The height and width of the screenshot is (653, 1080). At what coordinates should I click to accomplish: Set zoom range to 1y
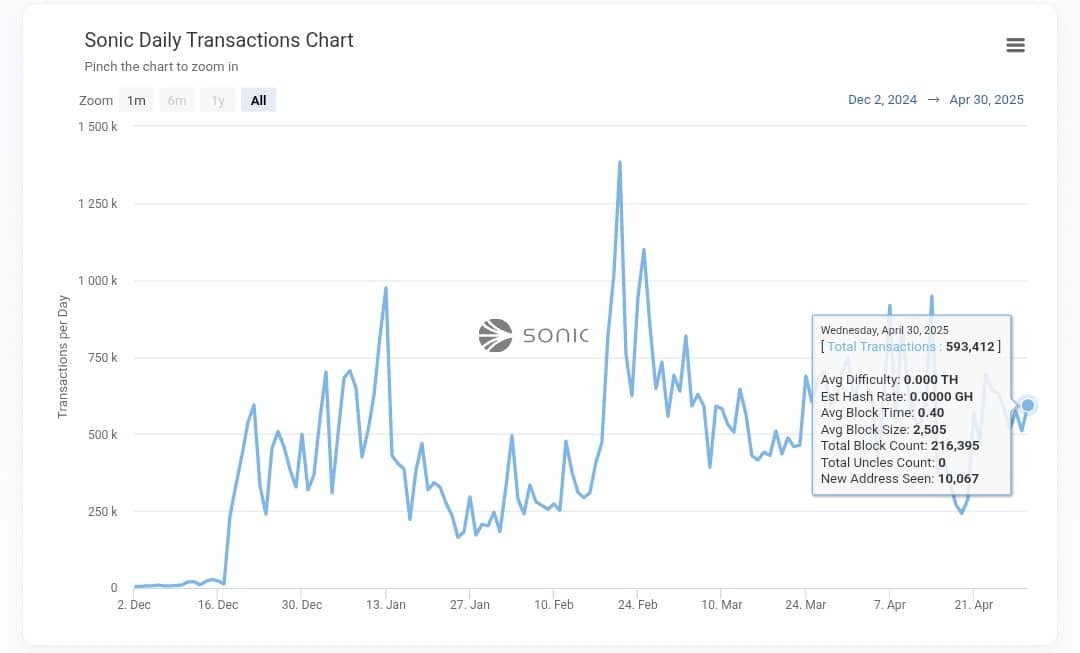[218, 100]
